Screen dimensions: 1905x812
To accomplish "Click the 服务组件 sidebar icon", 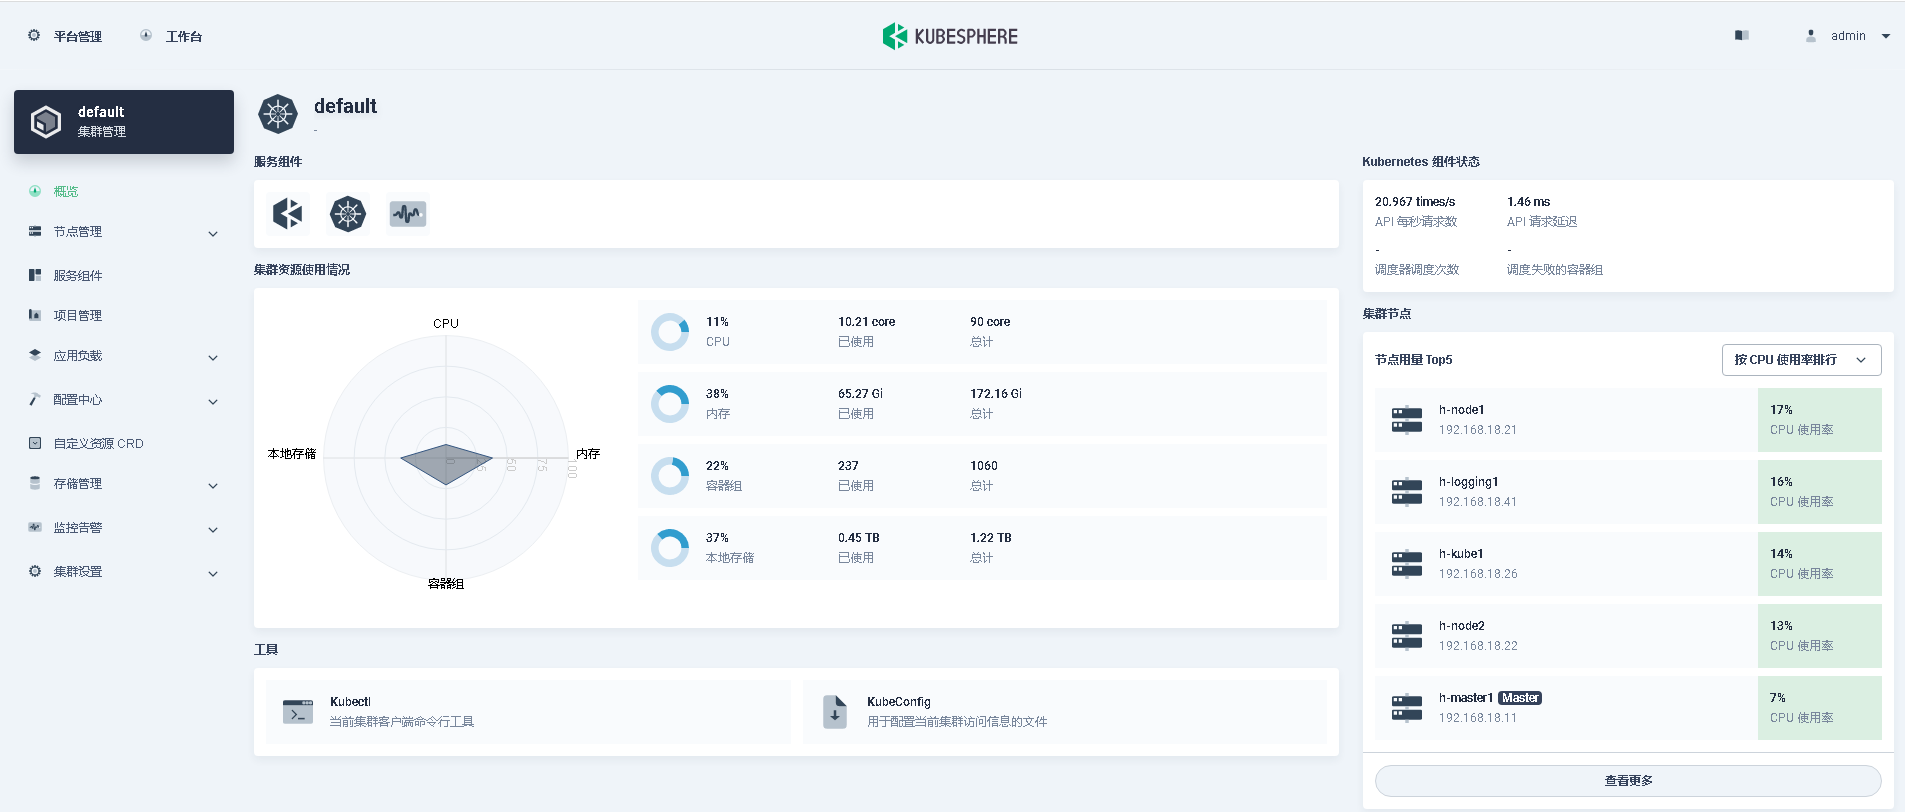I will tap(35, 275).
